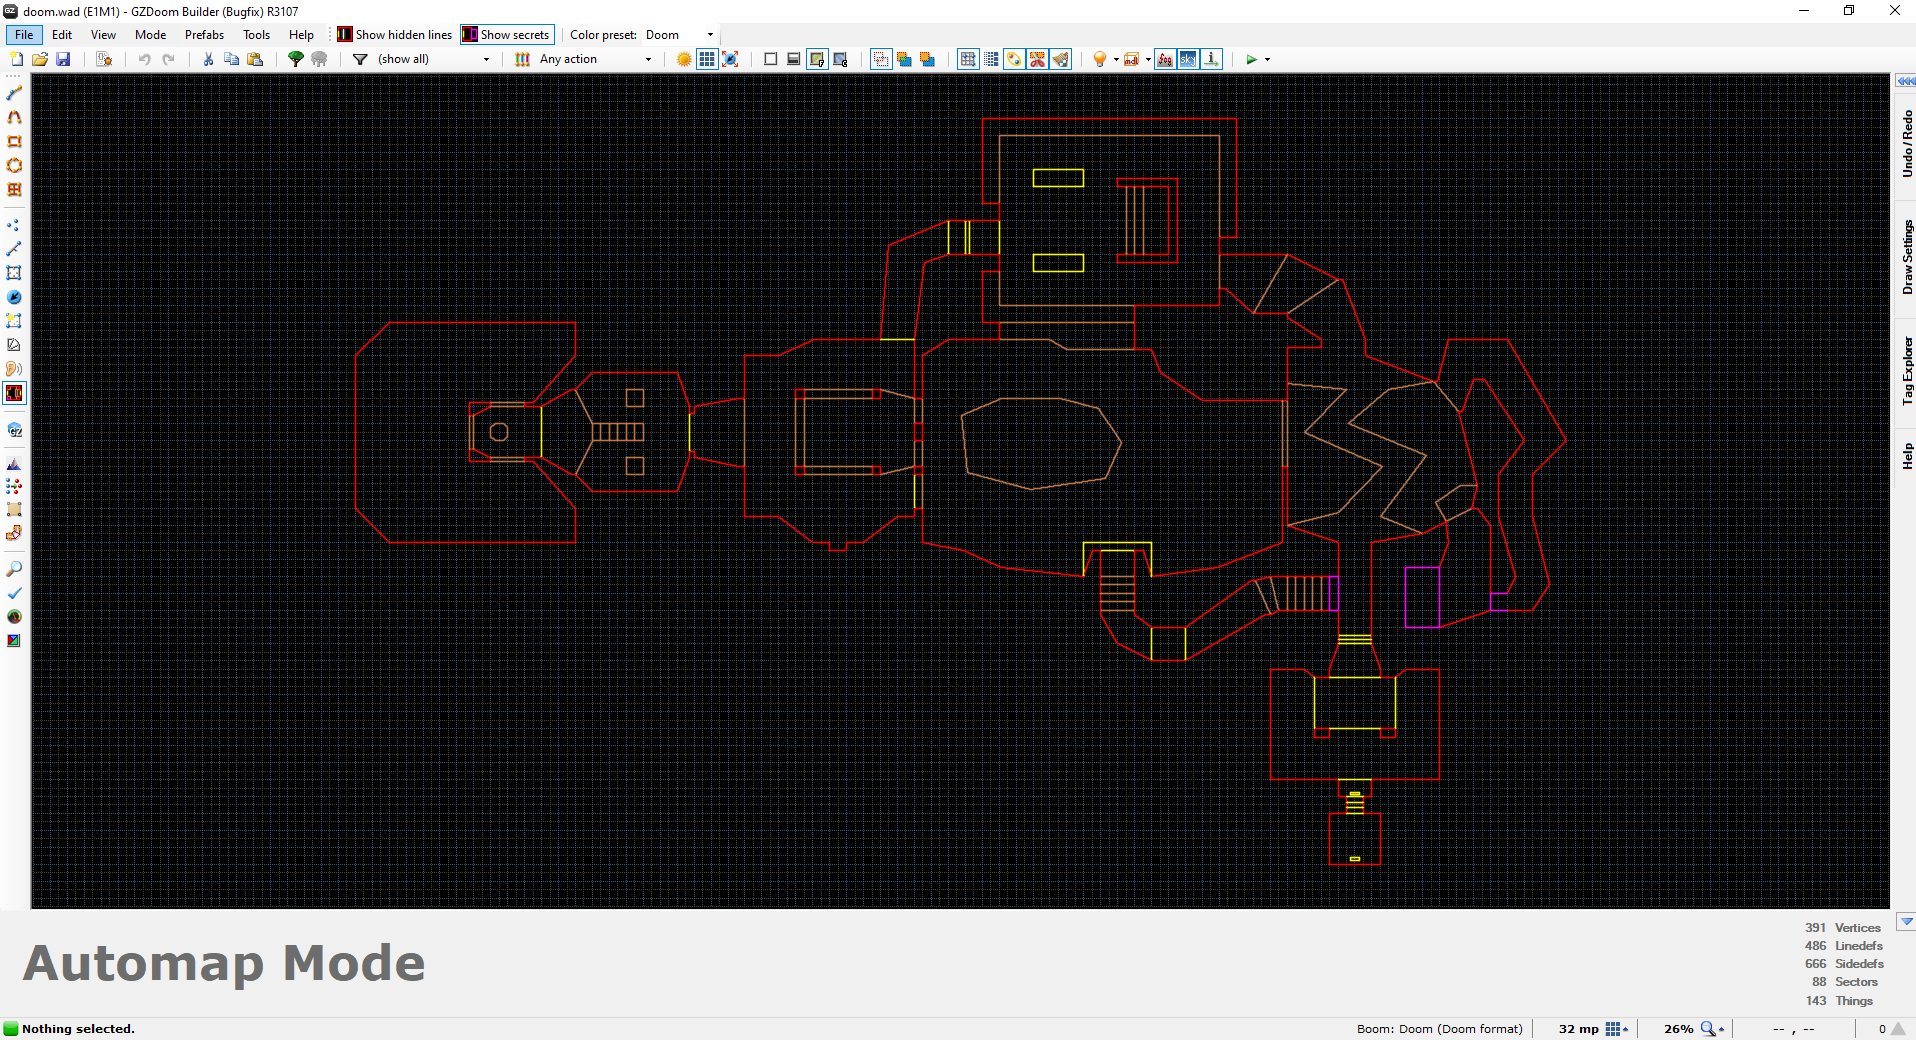Open the Any action dropdown

click(648, 59)
